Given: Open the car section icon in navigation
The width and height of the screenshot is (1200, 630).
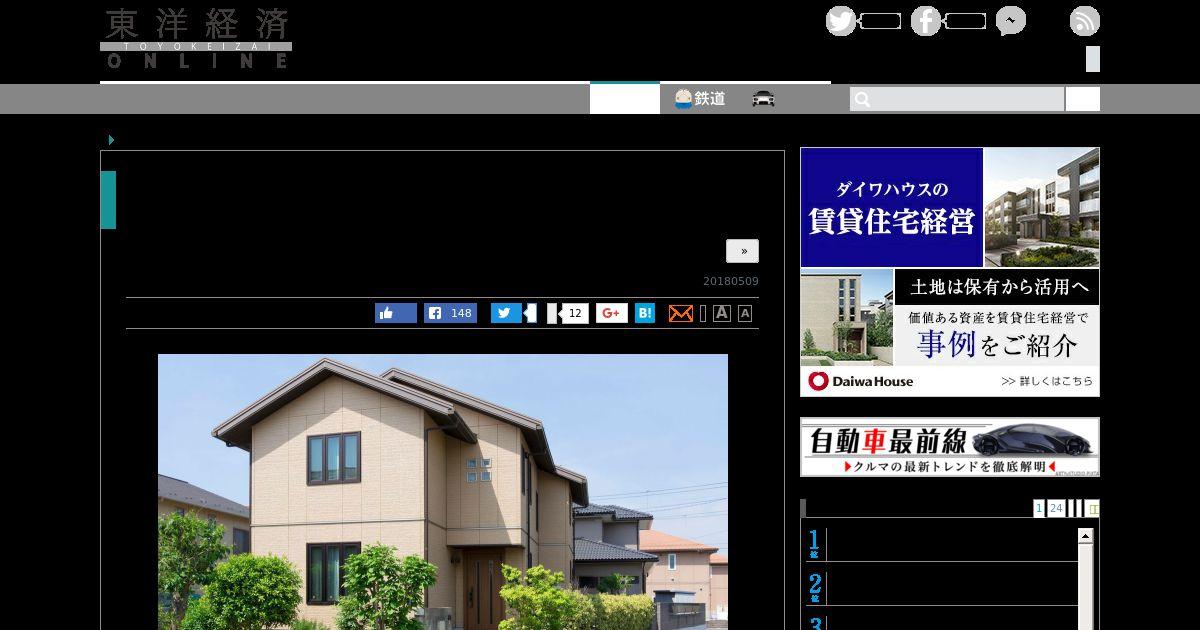Looking at the screenshot, I should coord(764,99).
